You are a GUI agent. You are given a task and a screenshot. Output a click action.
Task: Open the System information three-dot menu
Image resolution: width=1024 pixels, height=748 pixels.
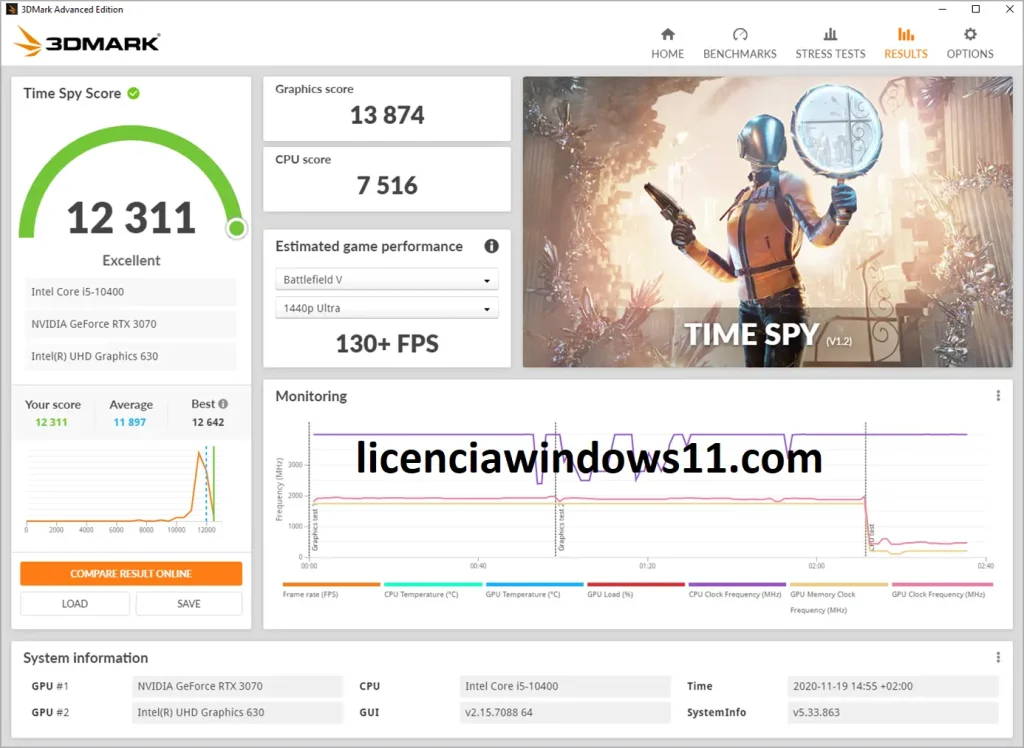pyautogui.click(x=998, y=657)
